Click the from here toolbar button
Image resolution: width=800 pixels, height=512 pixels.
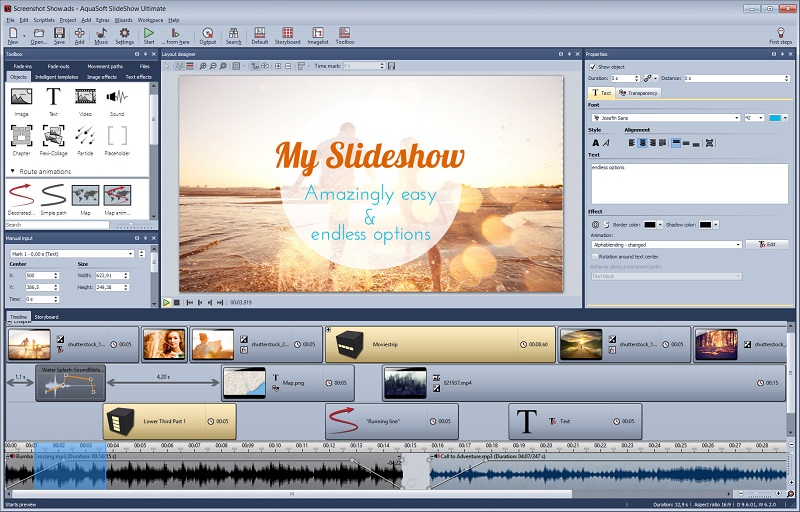click(x=176, y=36)
